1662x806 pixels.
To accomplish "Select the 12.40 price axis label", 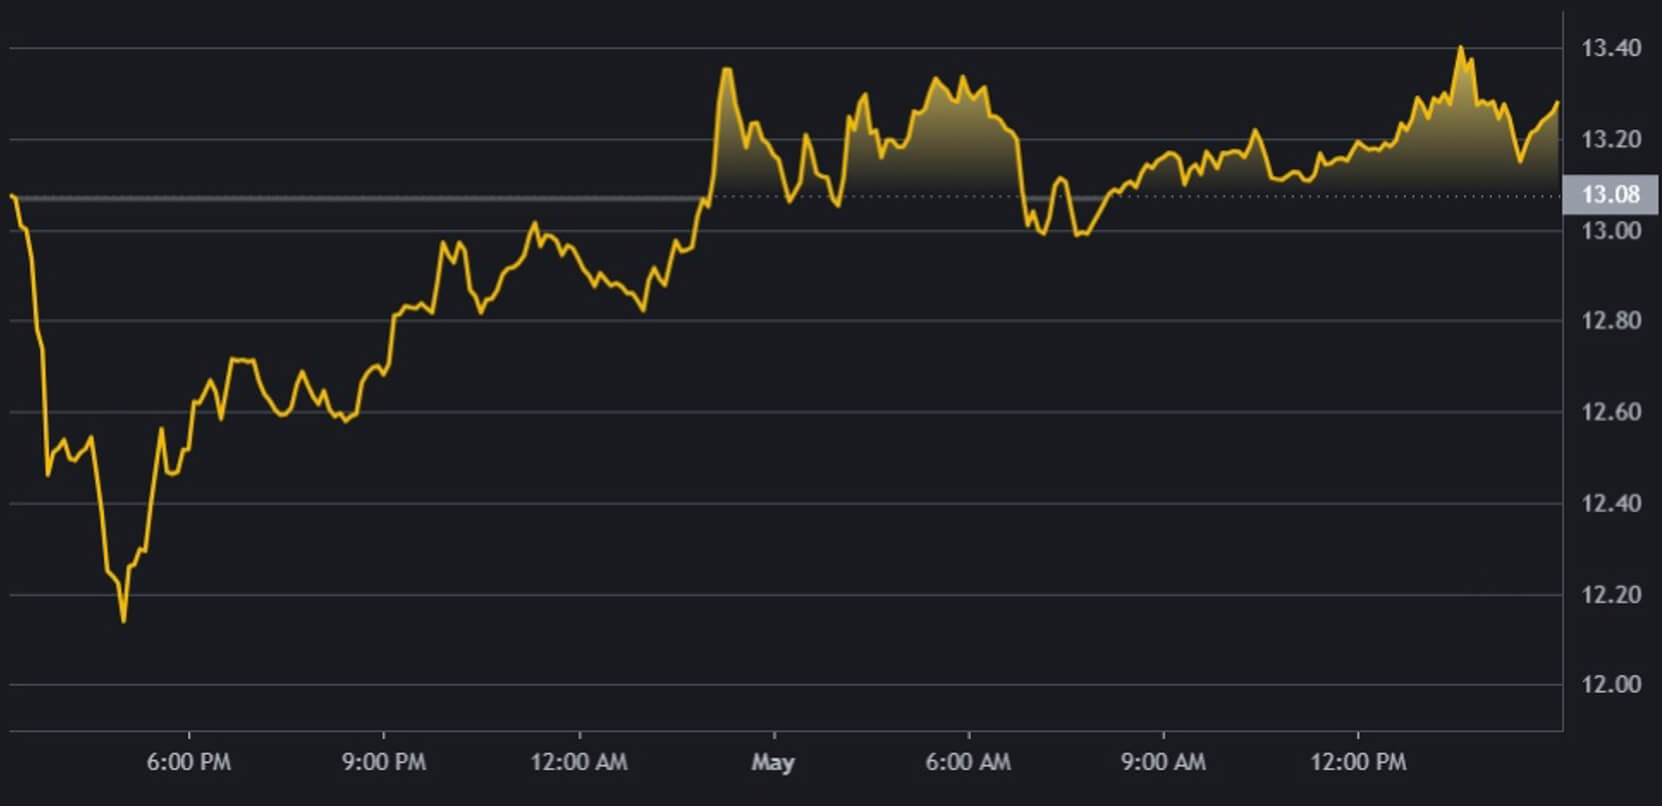I will pyautogui.click(x=1610, y=503).
